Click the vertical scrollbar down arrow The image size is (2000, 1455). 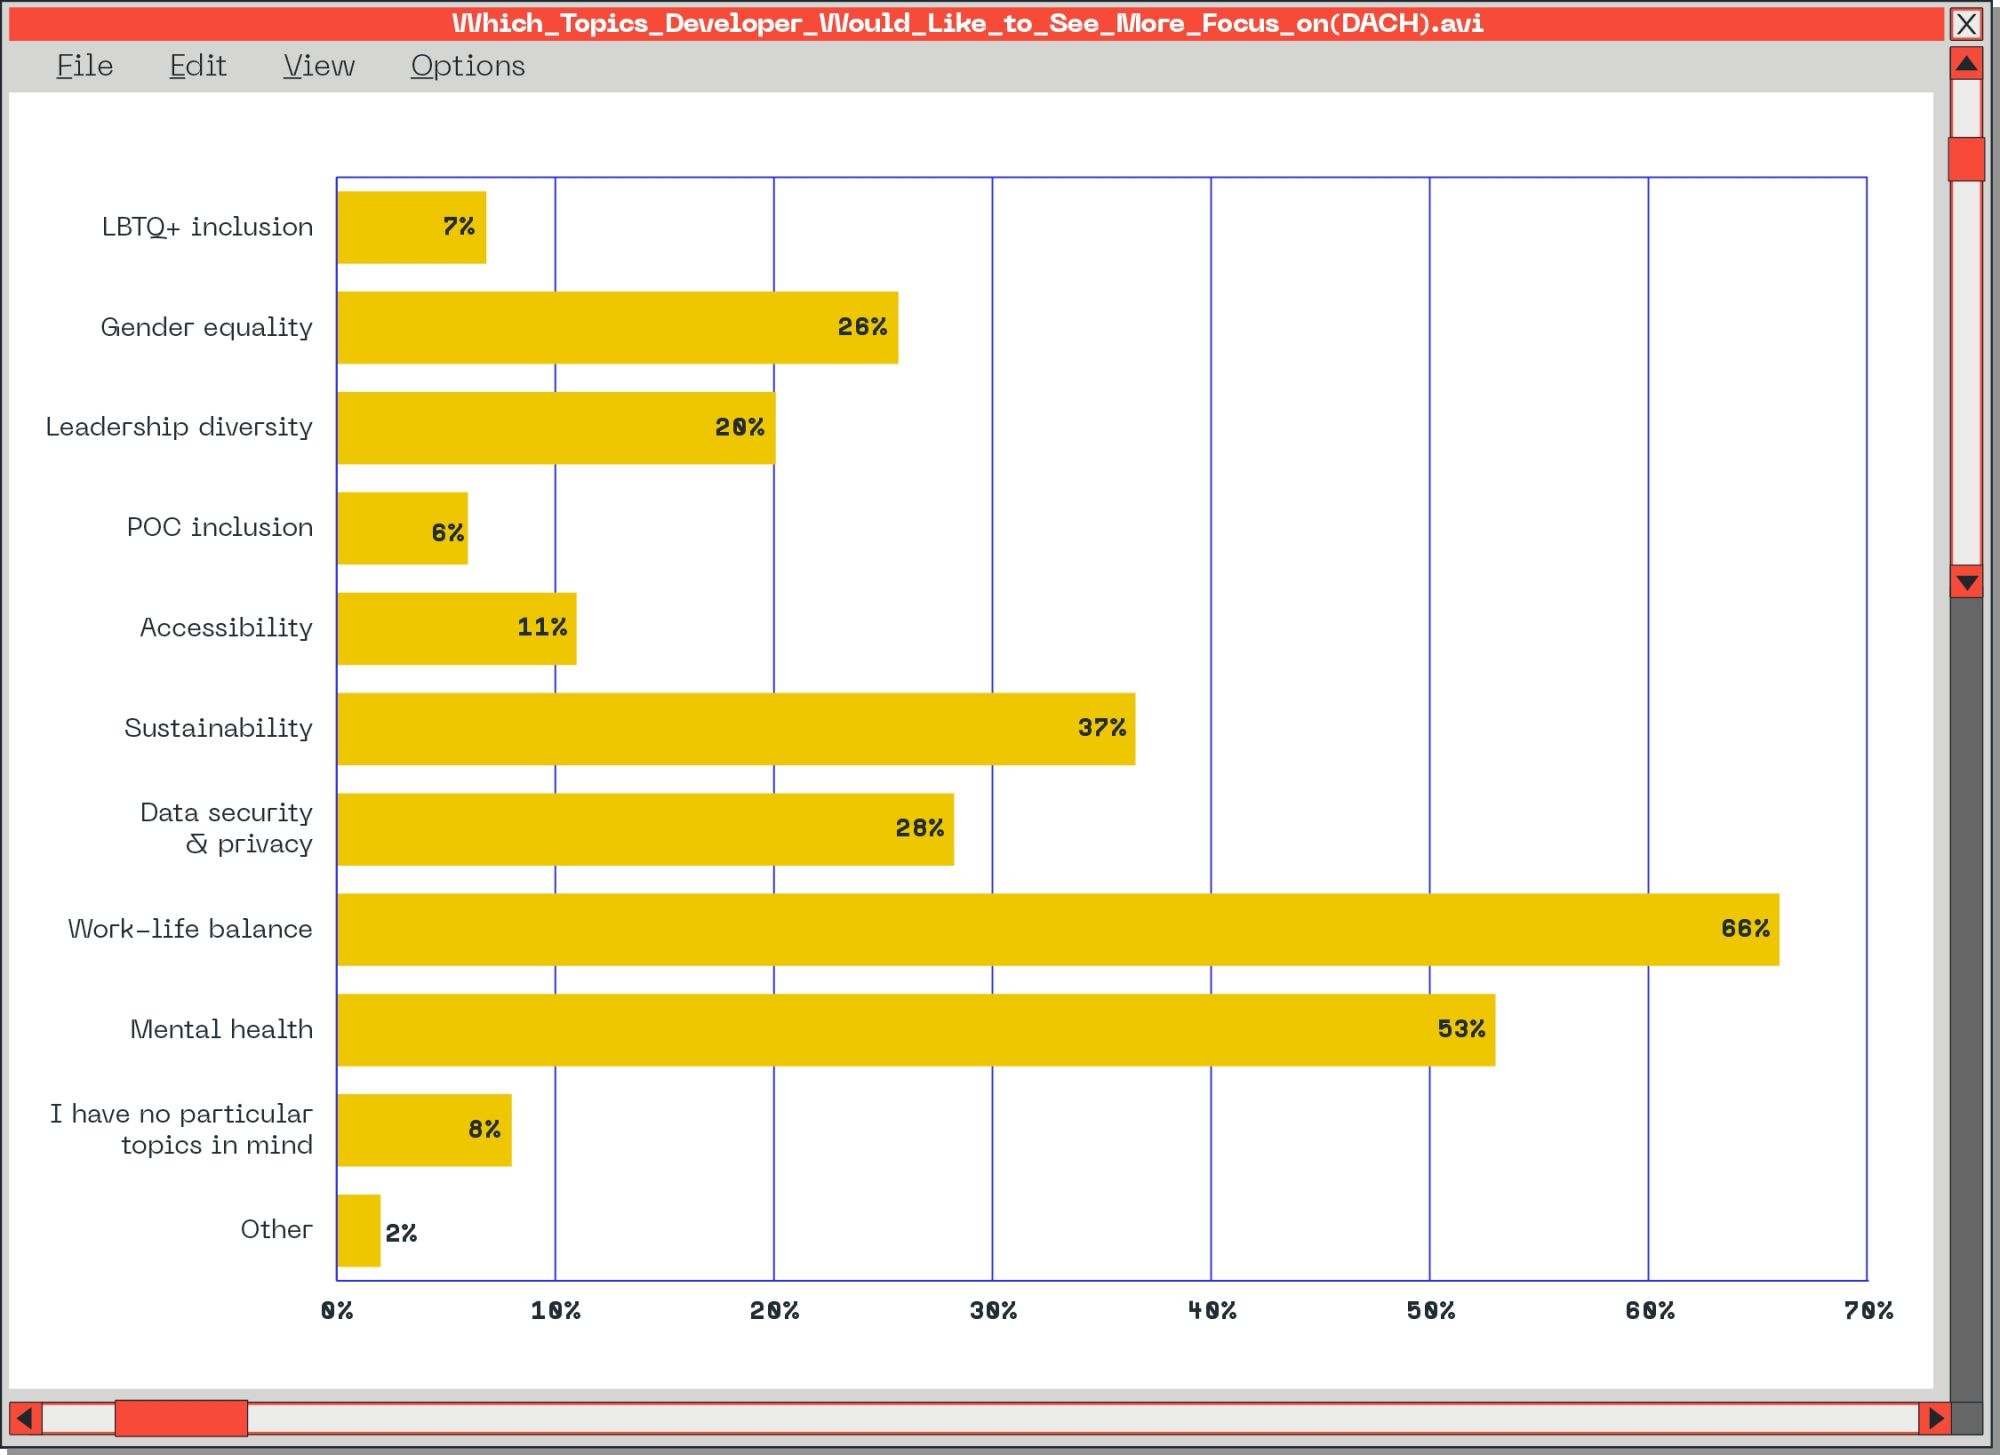point(1967,582)
